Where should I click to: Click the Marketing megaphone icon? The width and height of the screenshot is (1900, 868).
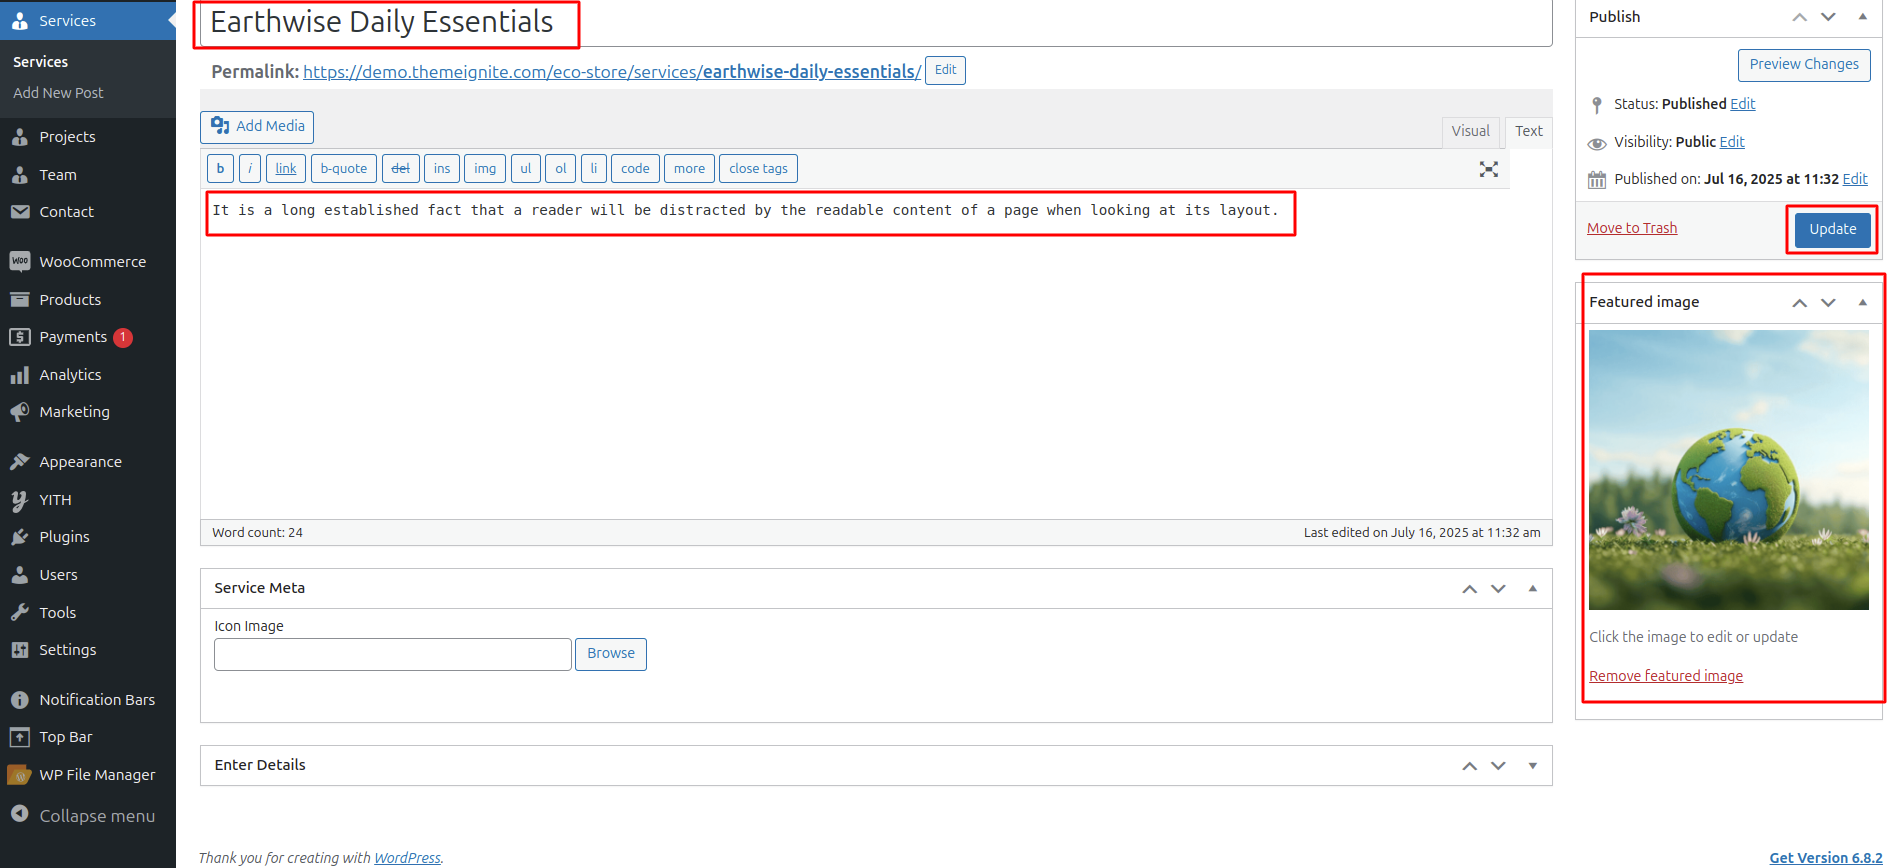(19, 412)
